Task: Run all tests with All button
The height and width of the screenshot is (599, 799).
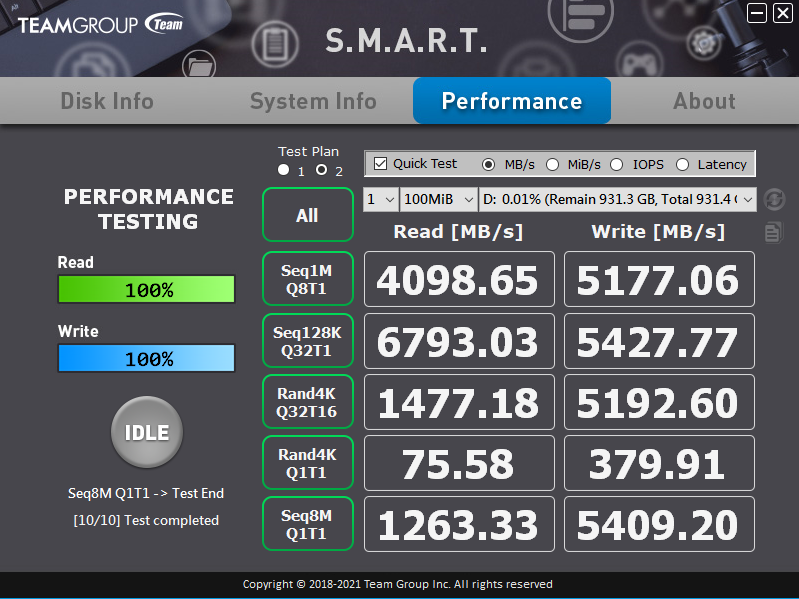Action: coord(307,215)
